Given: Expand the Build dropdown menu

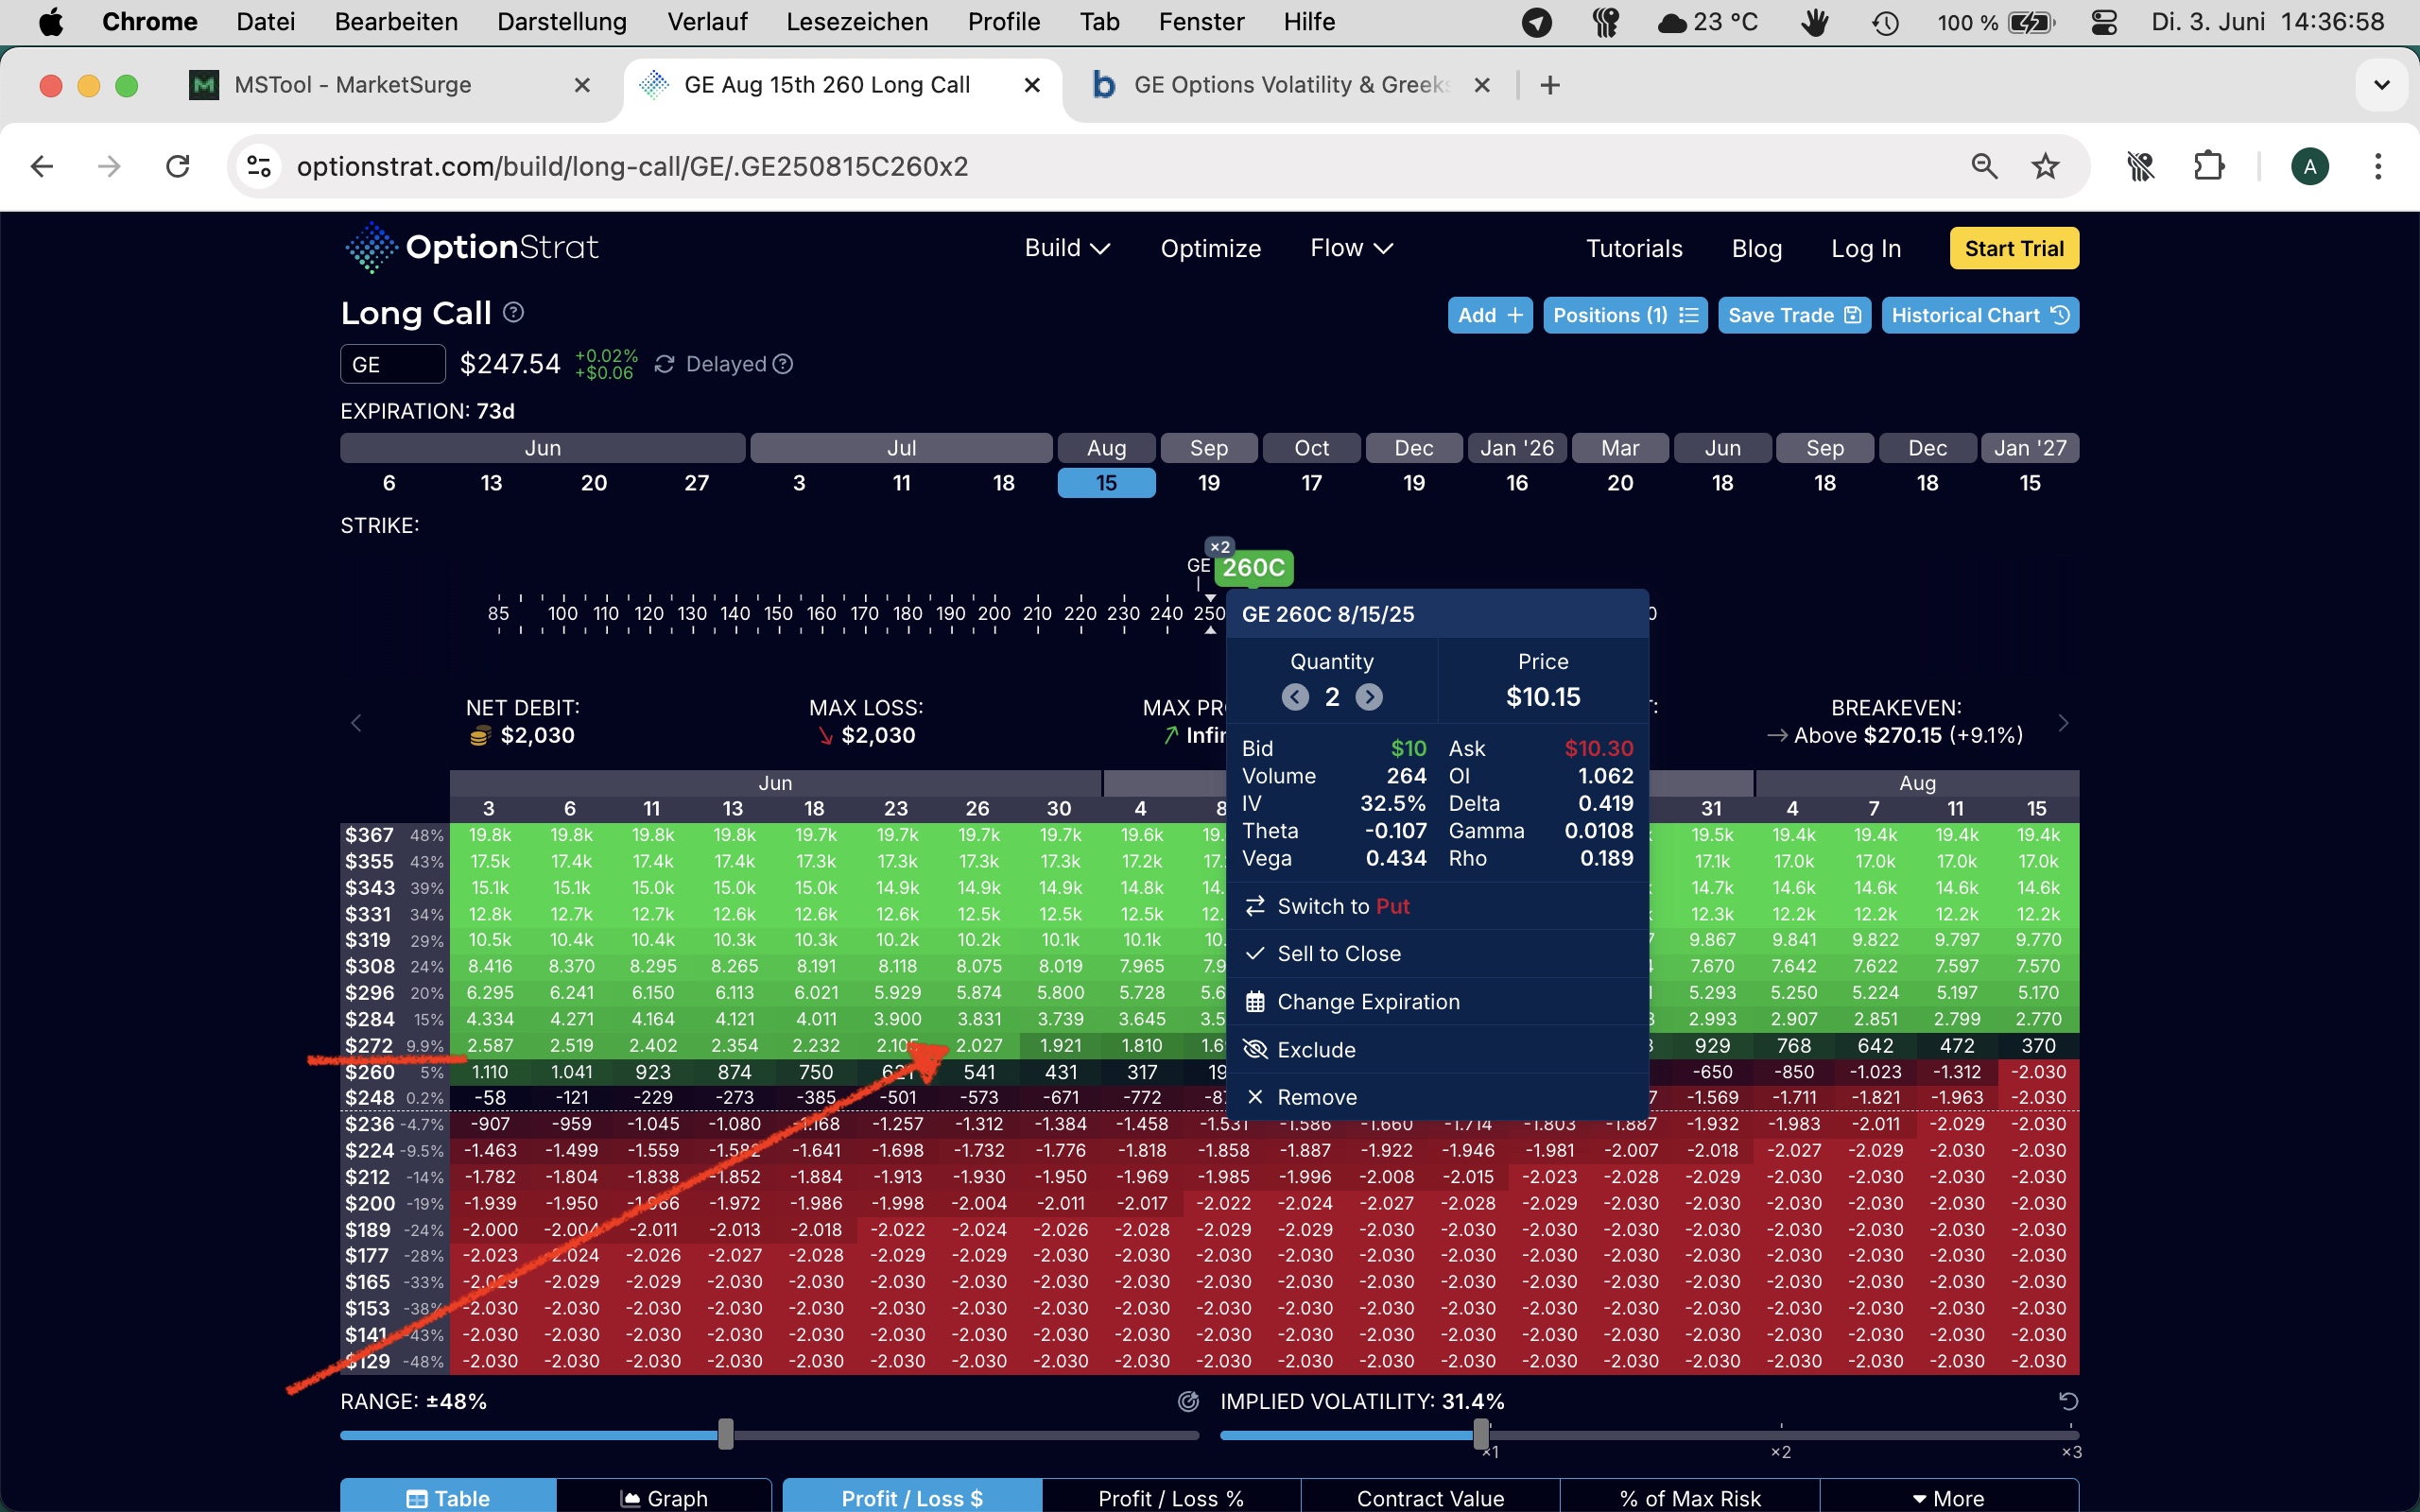Looking at the screenshot, I should point(1066,248).
